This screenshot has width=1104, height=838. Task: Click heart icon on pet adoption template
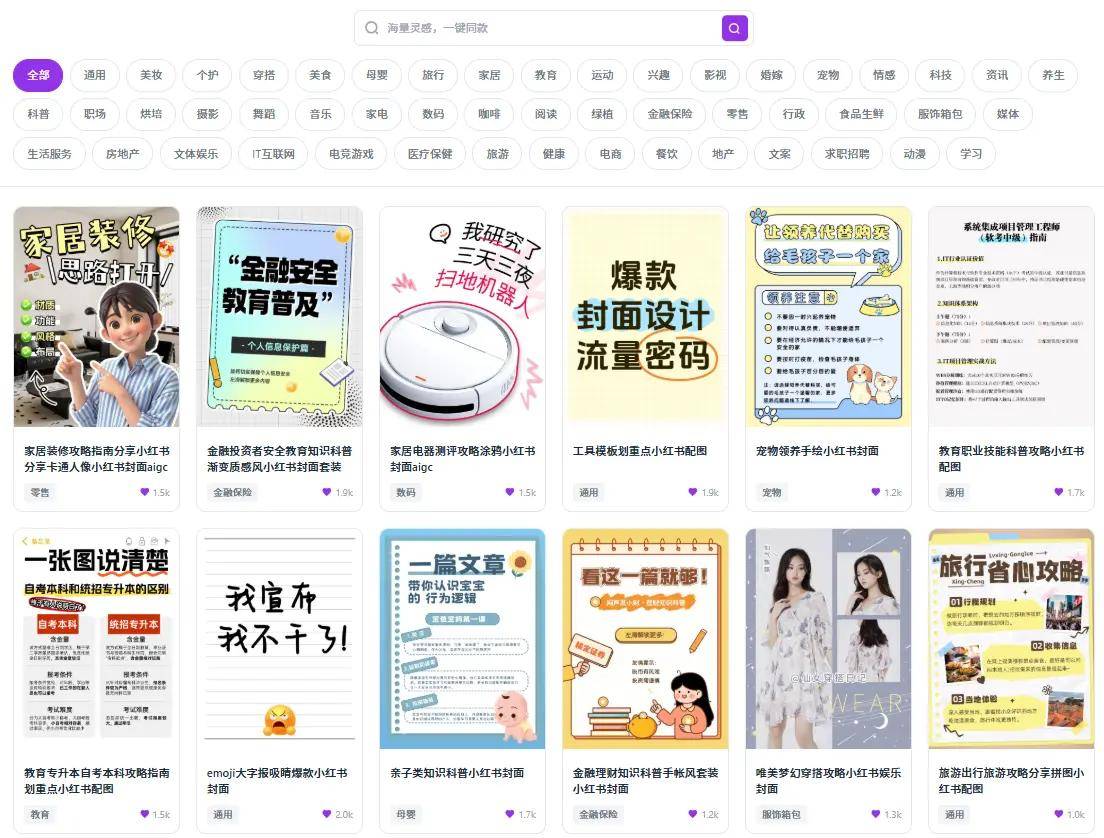pyautogui.click(x=877, y=492)
